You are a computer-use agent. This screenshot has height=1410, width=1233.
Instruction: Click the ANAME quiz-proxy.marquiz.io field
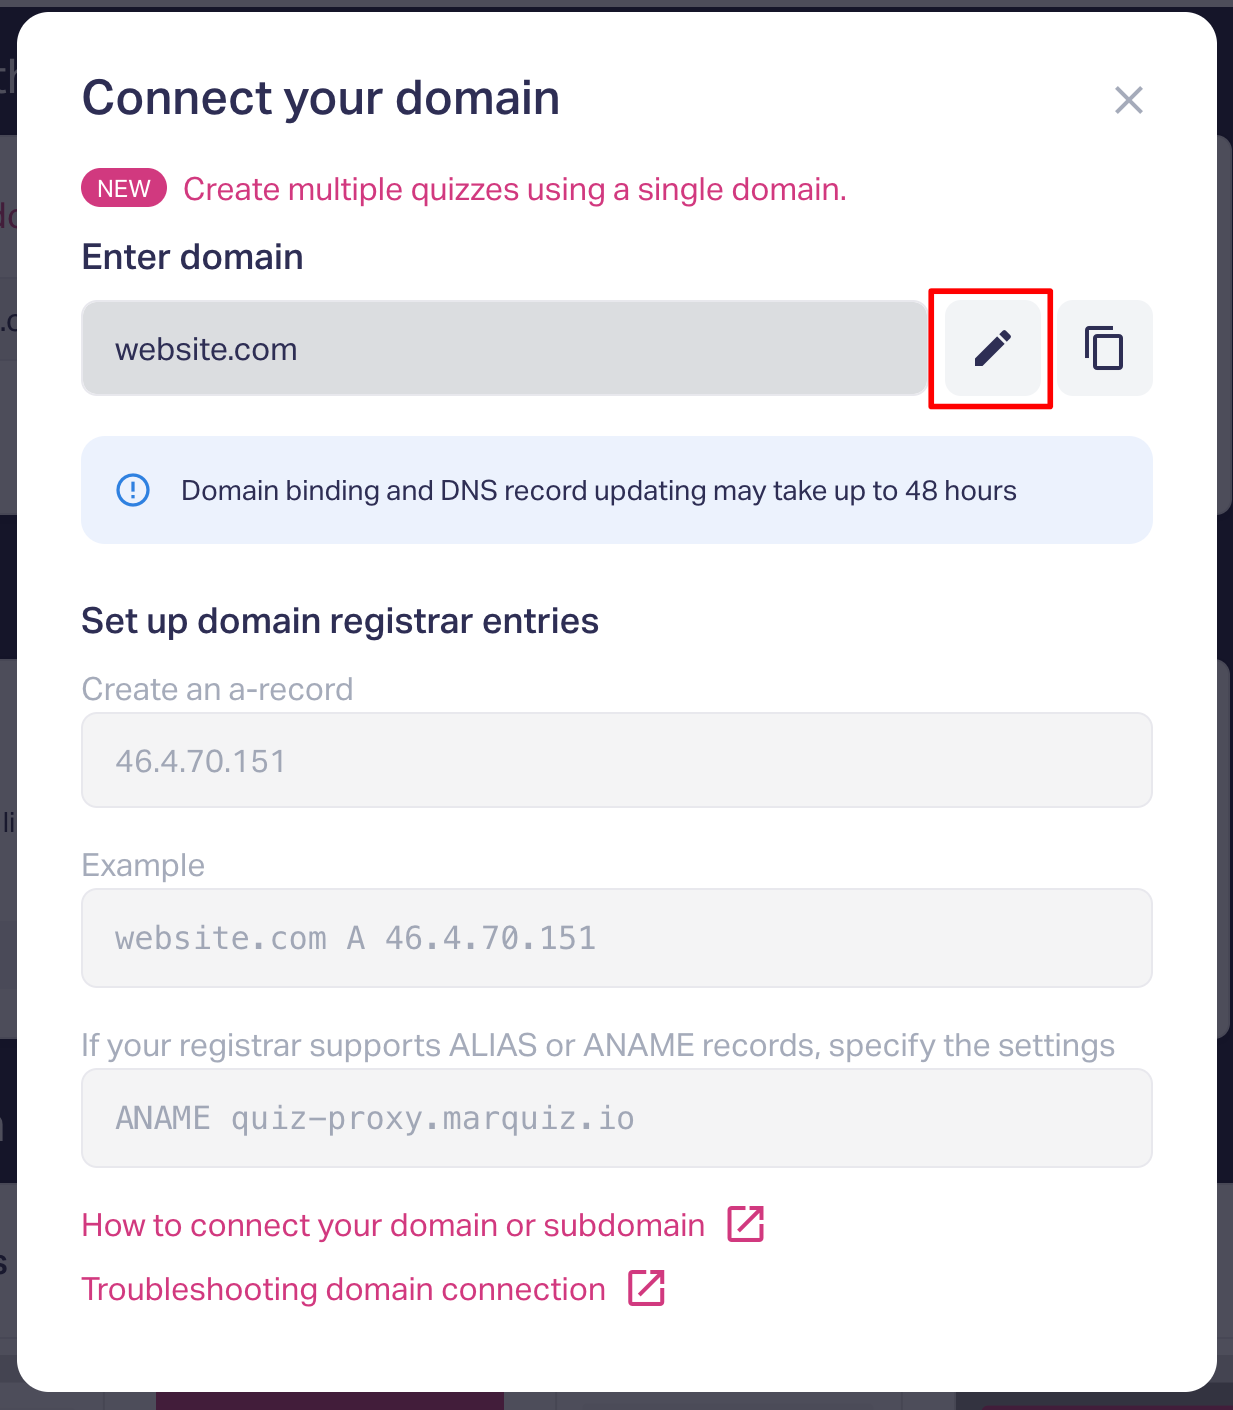pyautogui.click(x=616, y=1118)
